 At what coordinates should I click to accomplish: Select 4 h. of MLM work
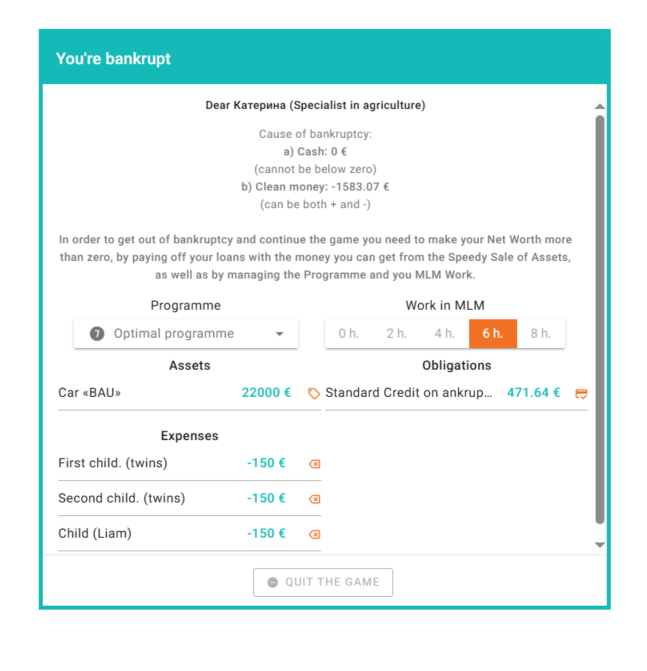pos(444,334)
